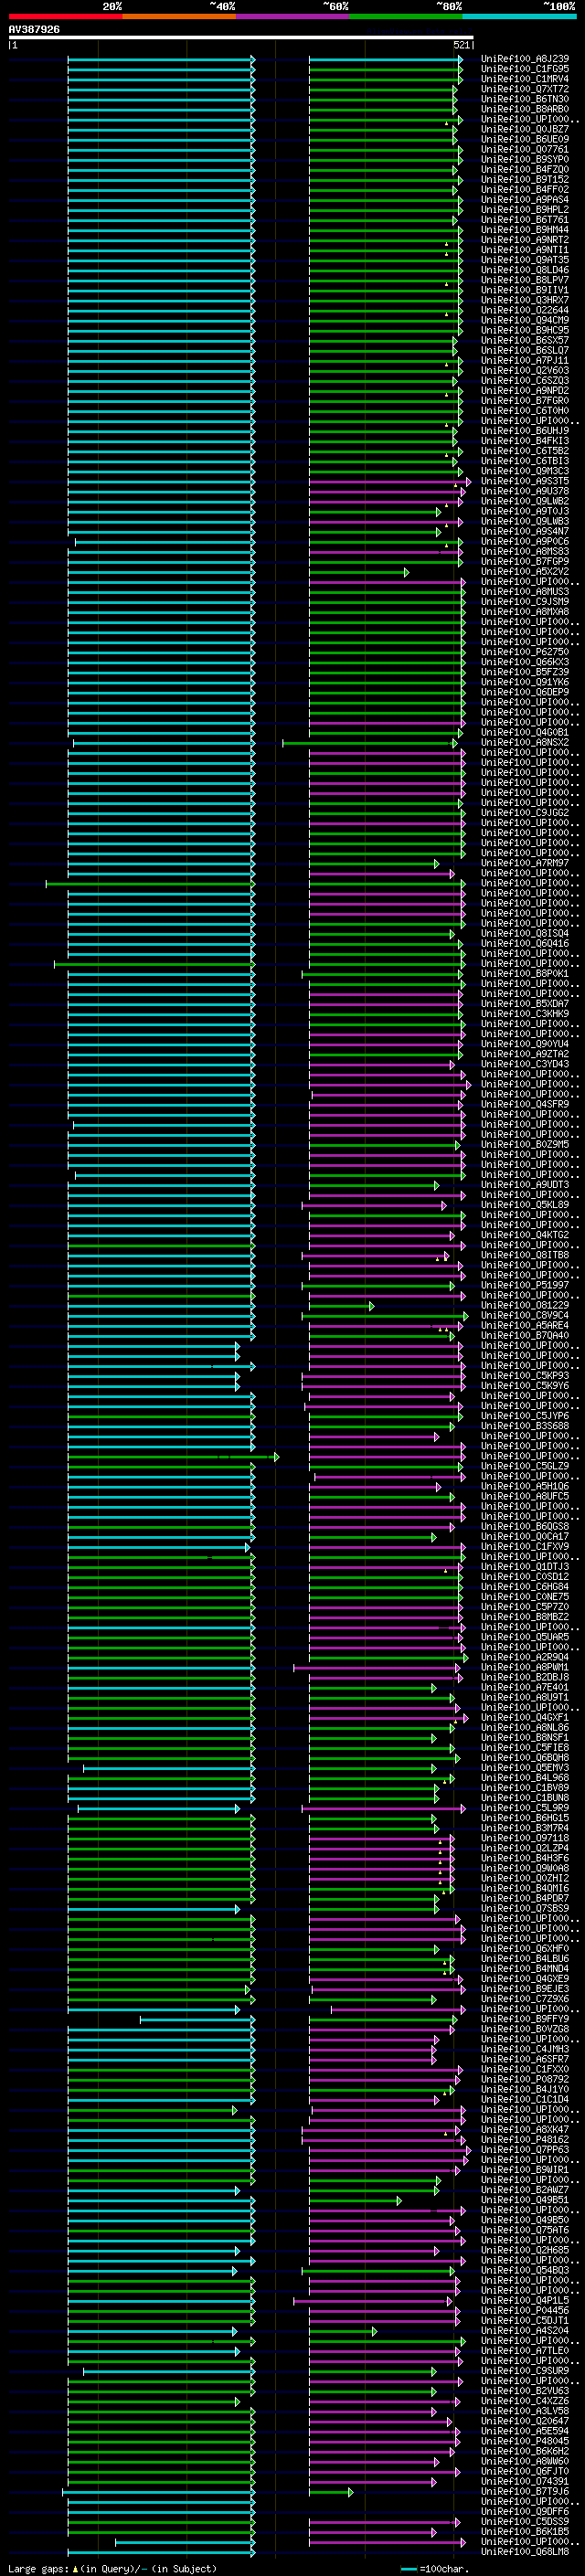Click the orange ~40% identity legend segment

click(179, 16)
